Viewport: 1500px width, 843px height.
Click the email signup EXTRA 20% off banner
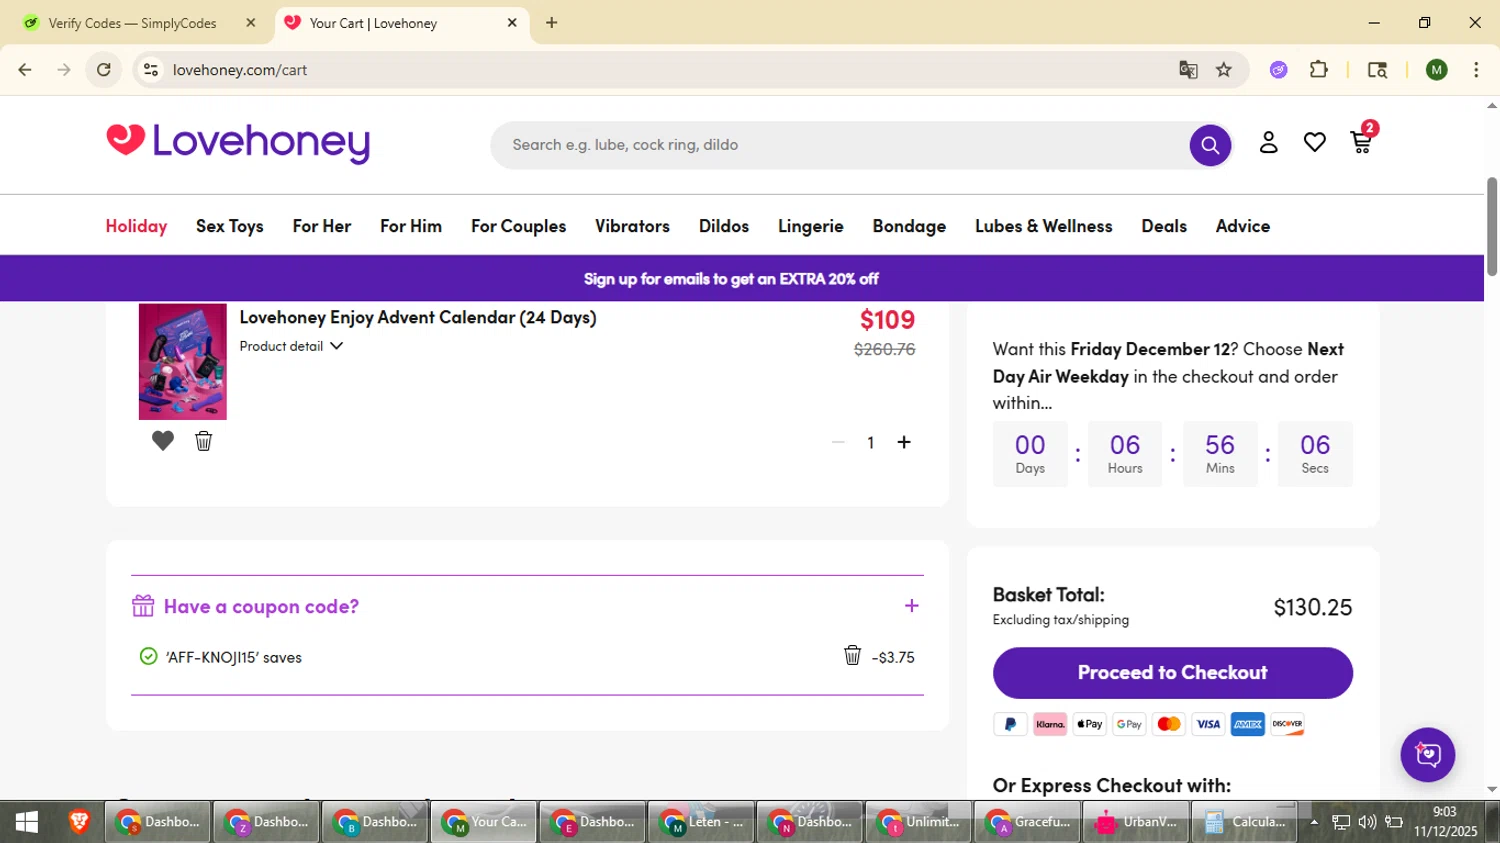731,279
